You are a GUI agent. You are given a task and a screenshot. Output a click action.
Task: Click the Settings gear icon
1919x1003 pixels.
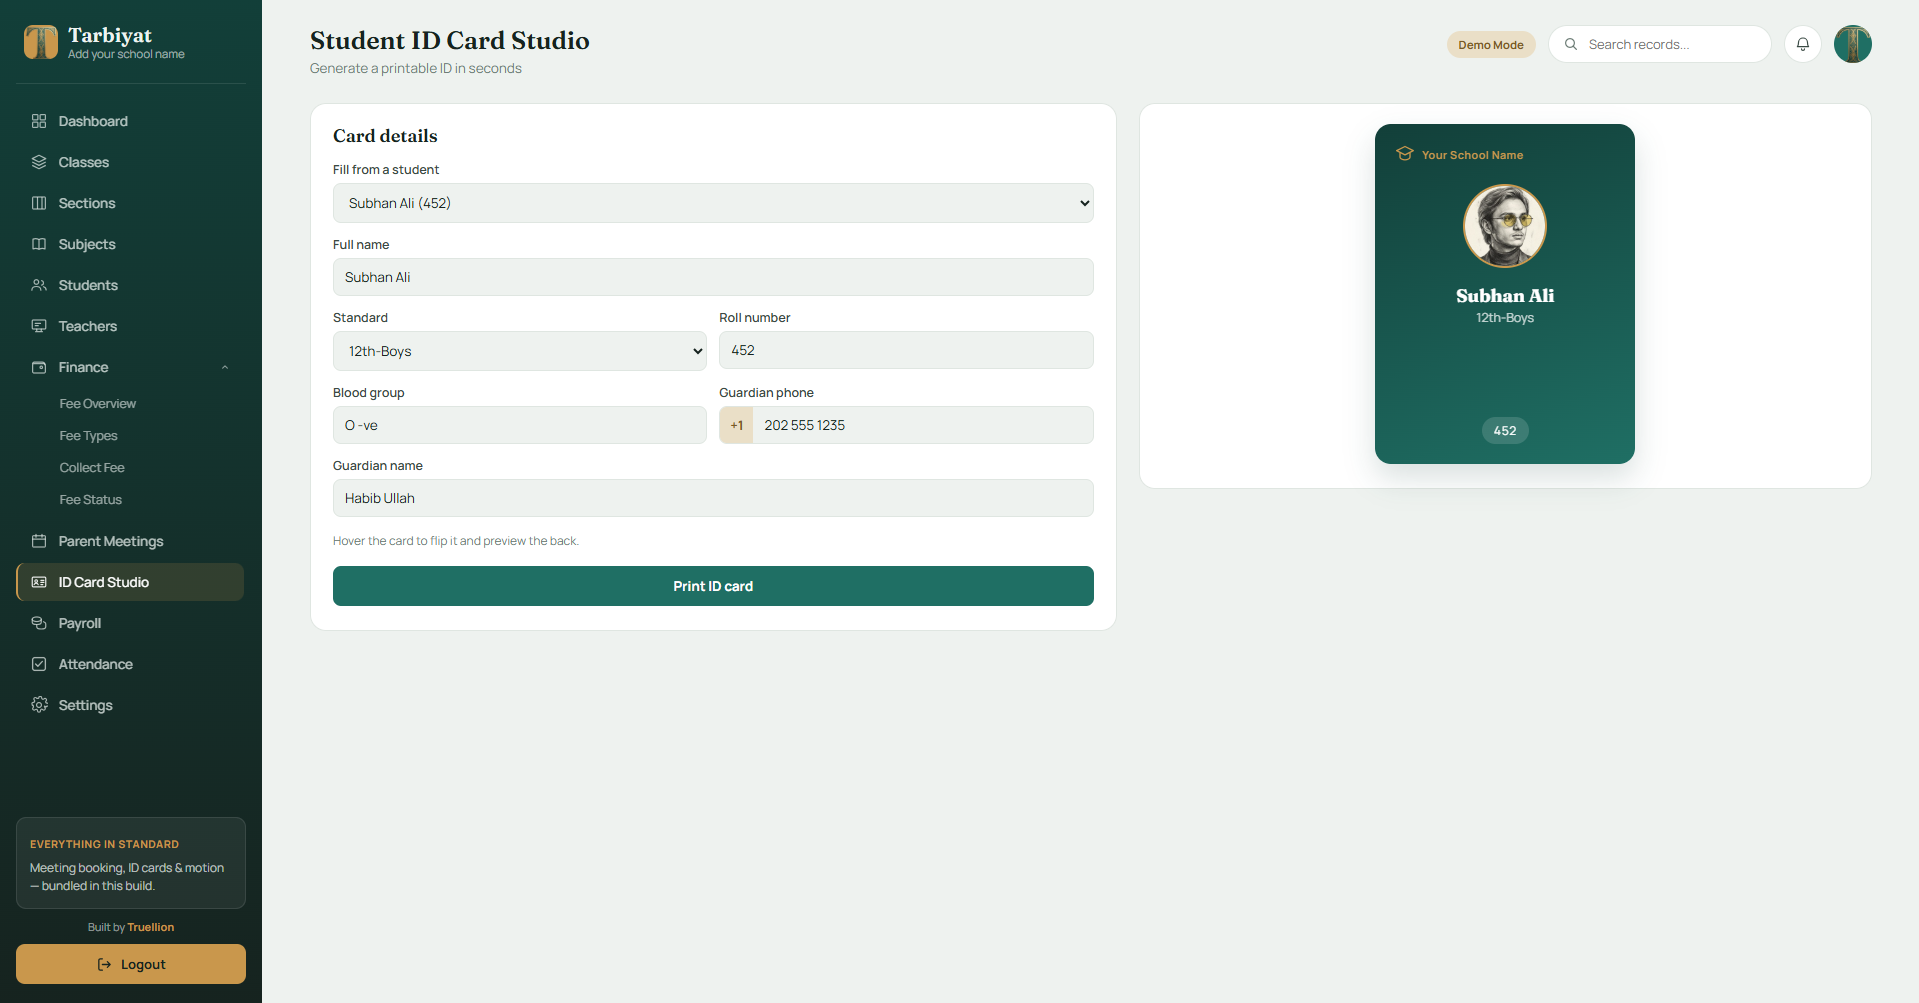point(39,705)
